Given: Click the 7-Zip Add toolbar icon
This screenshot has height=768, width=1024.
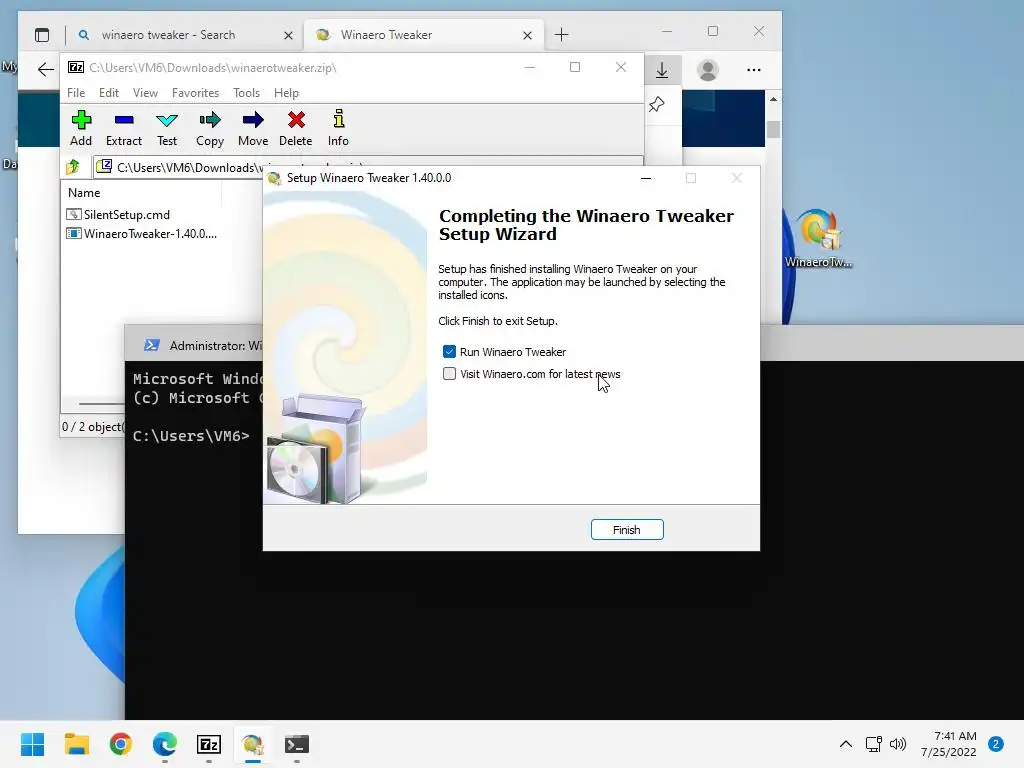Looking at the screenshot, I should pos(81,128).
